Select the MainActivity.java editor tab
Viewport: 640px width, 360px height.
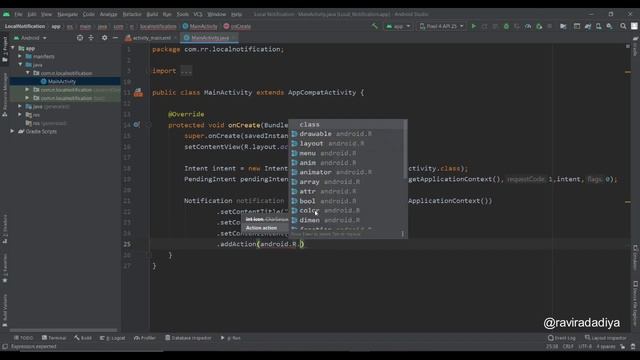point(210,38)
